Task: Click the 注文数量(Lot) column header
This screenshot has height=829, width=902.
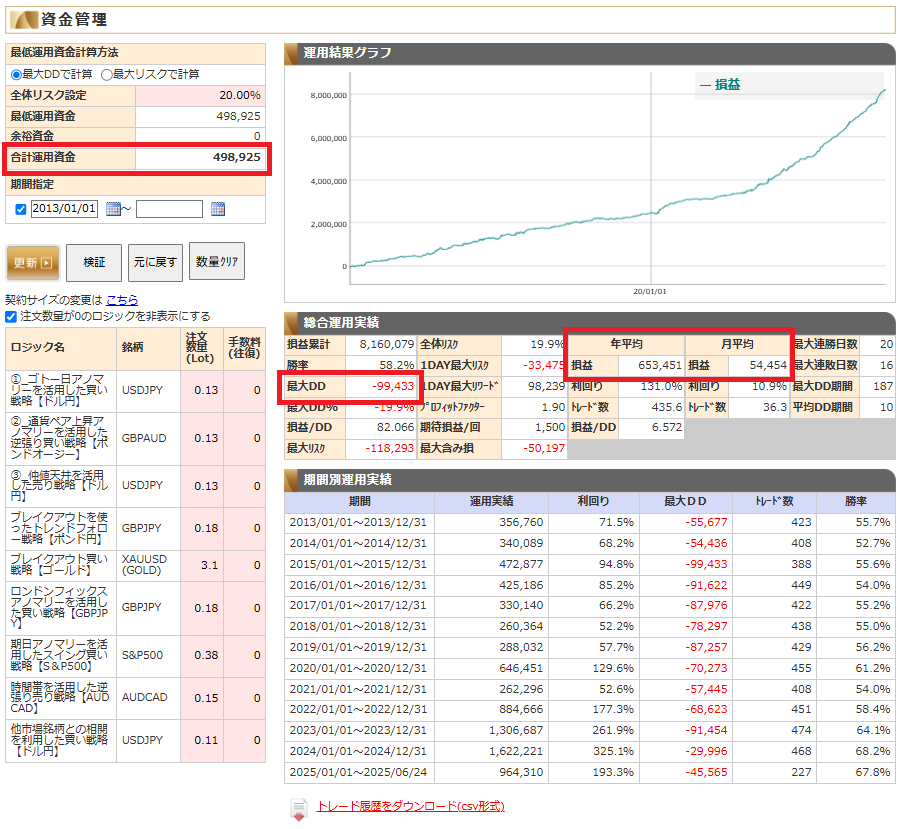Action: click(x=202, y=349)
